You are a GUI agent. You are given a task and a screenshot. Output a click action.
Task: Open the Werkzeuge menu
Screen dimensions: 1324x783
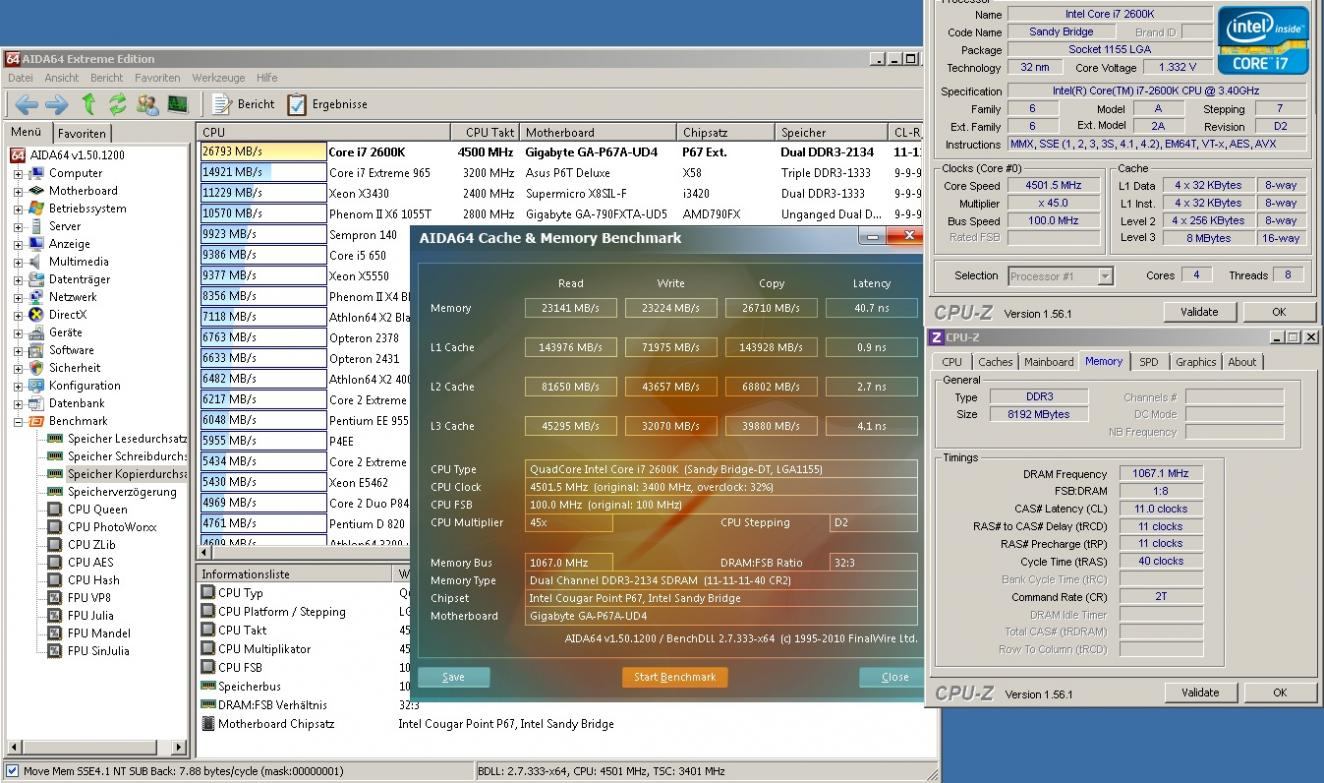[219, 77]
